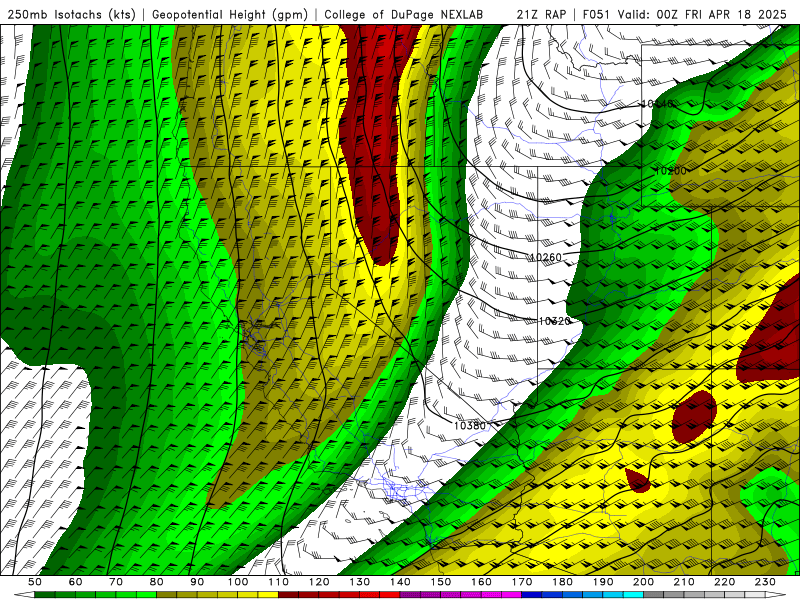The height and width of the screenshot is (600, 800).
Task: Click the 140 kts colorbar label
Action: [400, 582]
